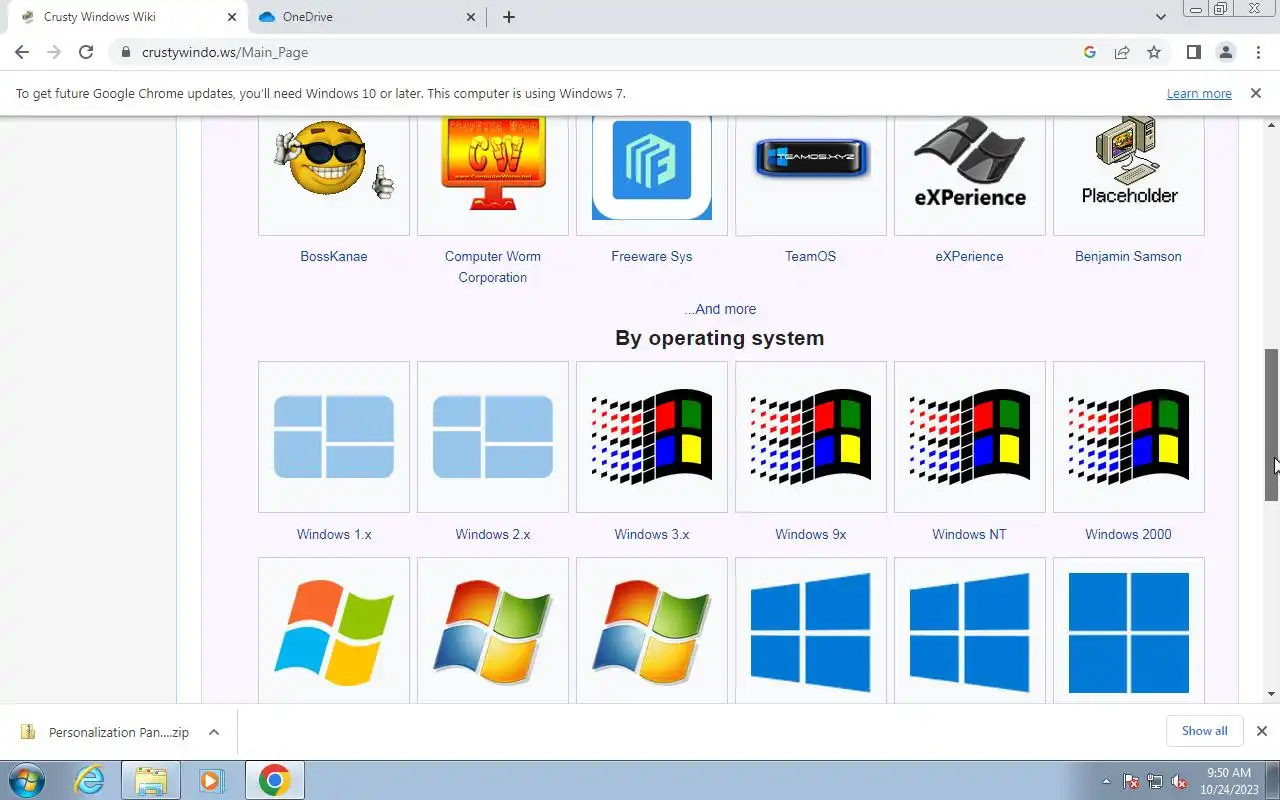
Task: Open the eXPerience text link
Action: pos(970,256)
